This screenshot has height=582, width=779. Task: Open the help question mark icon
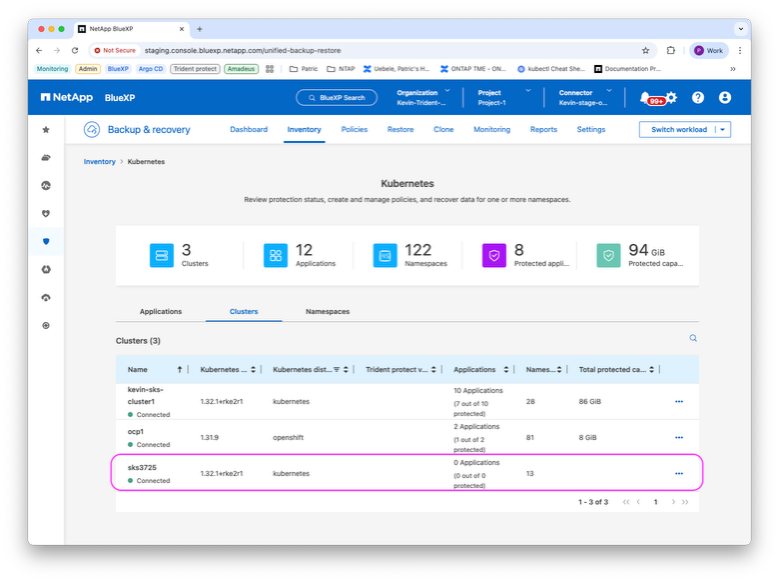click(698, 97)
